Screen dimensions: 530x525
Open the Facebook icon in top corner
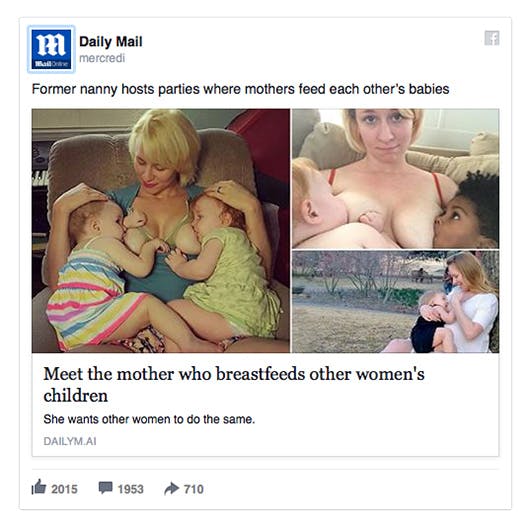point(492,38)
